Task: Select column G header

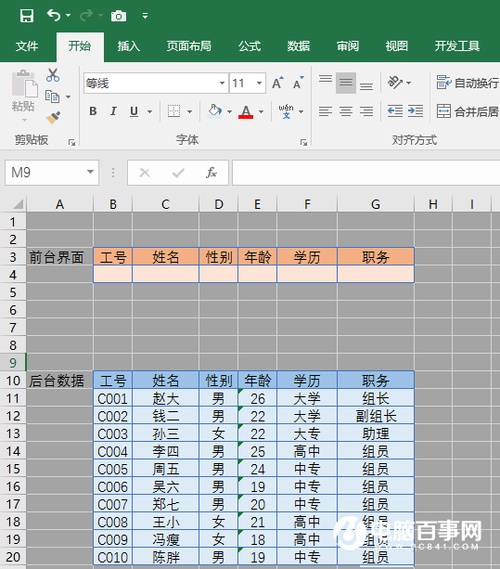Action: (x=376, y=204)
